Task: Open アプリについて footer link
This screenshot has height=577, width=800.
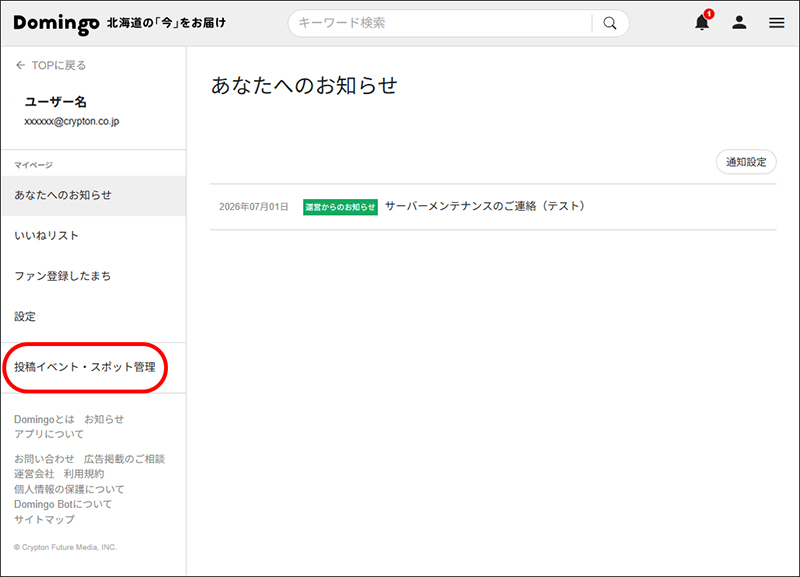Action: tap(49, 434)
